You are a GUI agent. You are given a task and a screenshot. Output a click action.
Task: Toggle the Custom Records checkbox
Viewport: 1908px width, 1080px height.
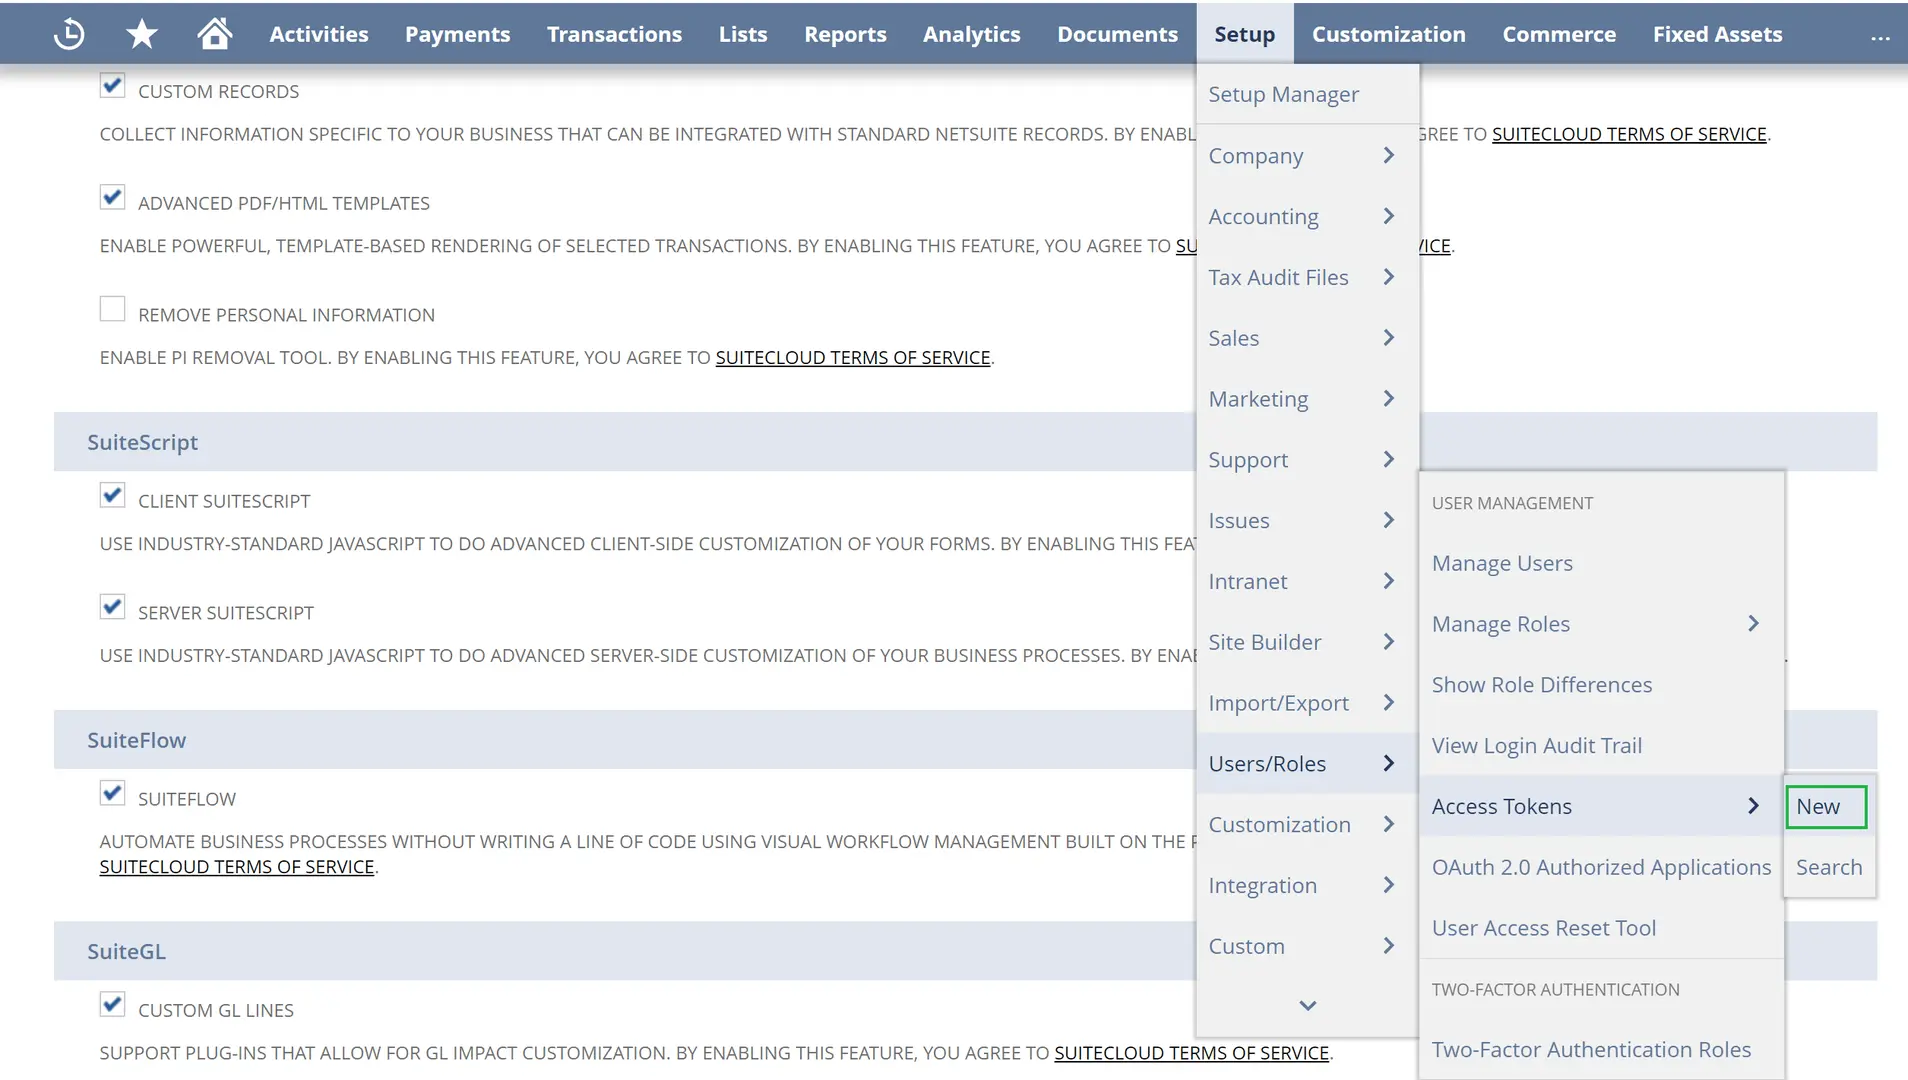point(112,86)
